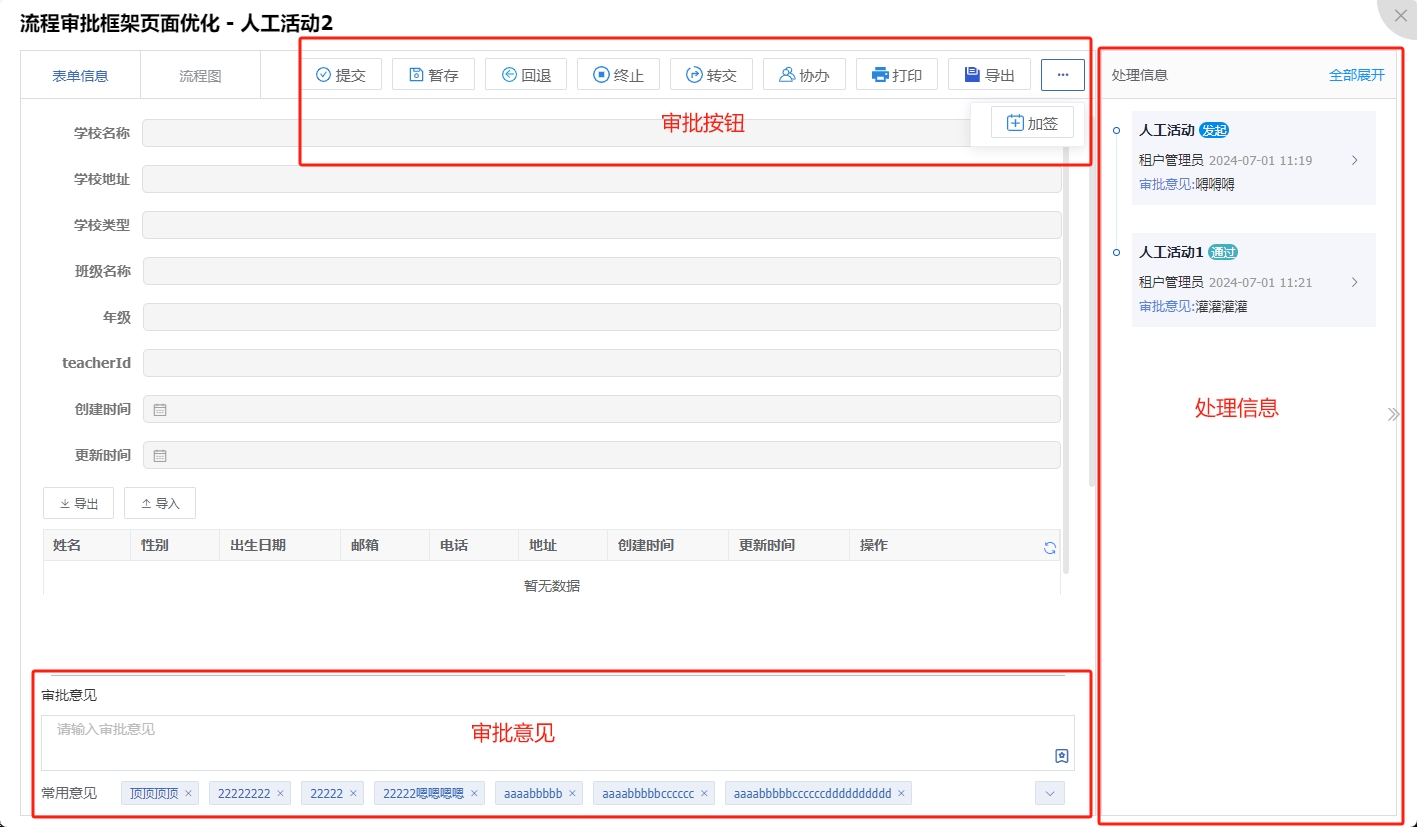Image resolution: width=1417 pixels, height=827 pixels.
Task: Open the ... more actions dropdown
Action: point(1062,73)
